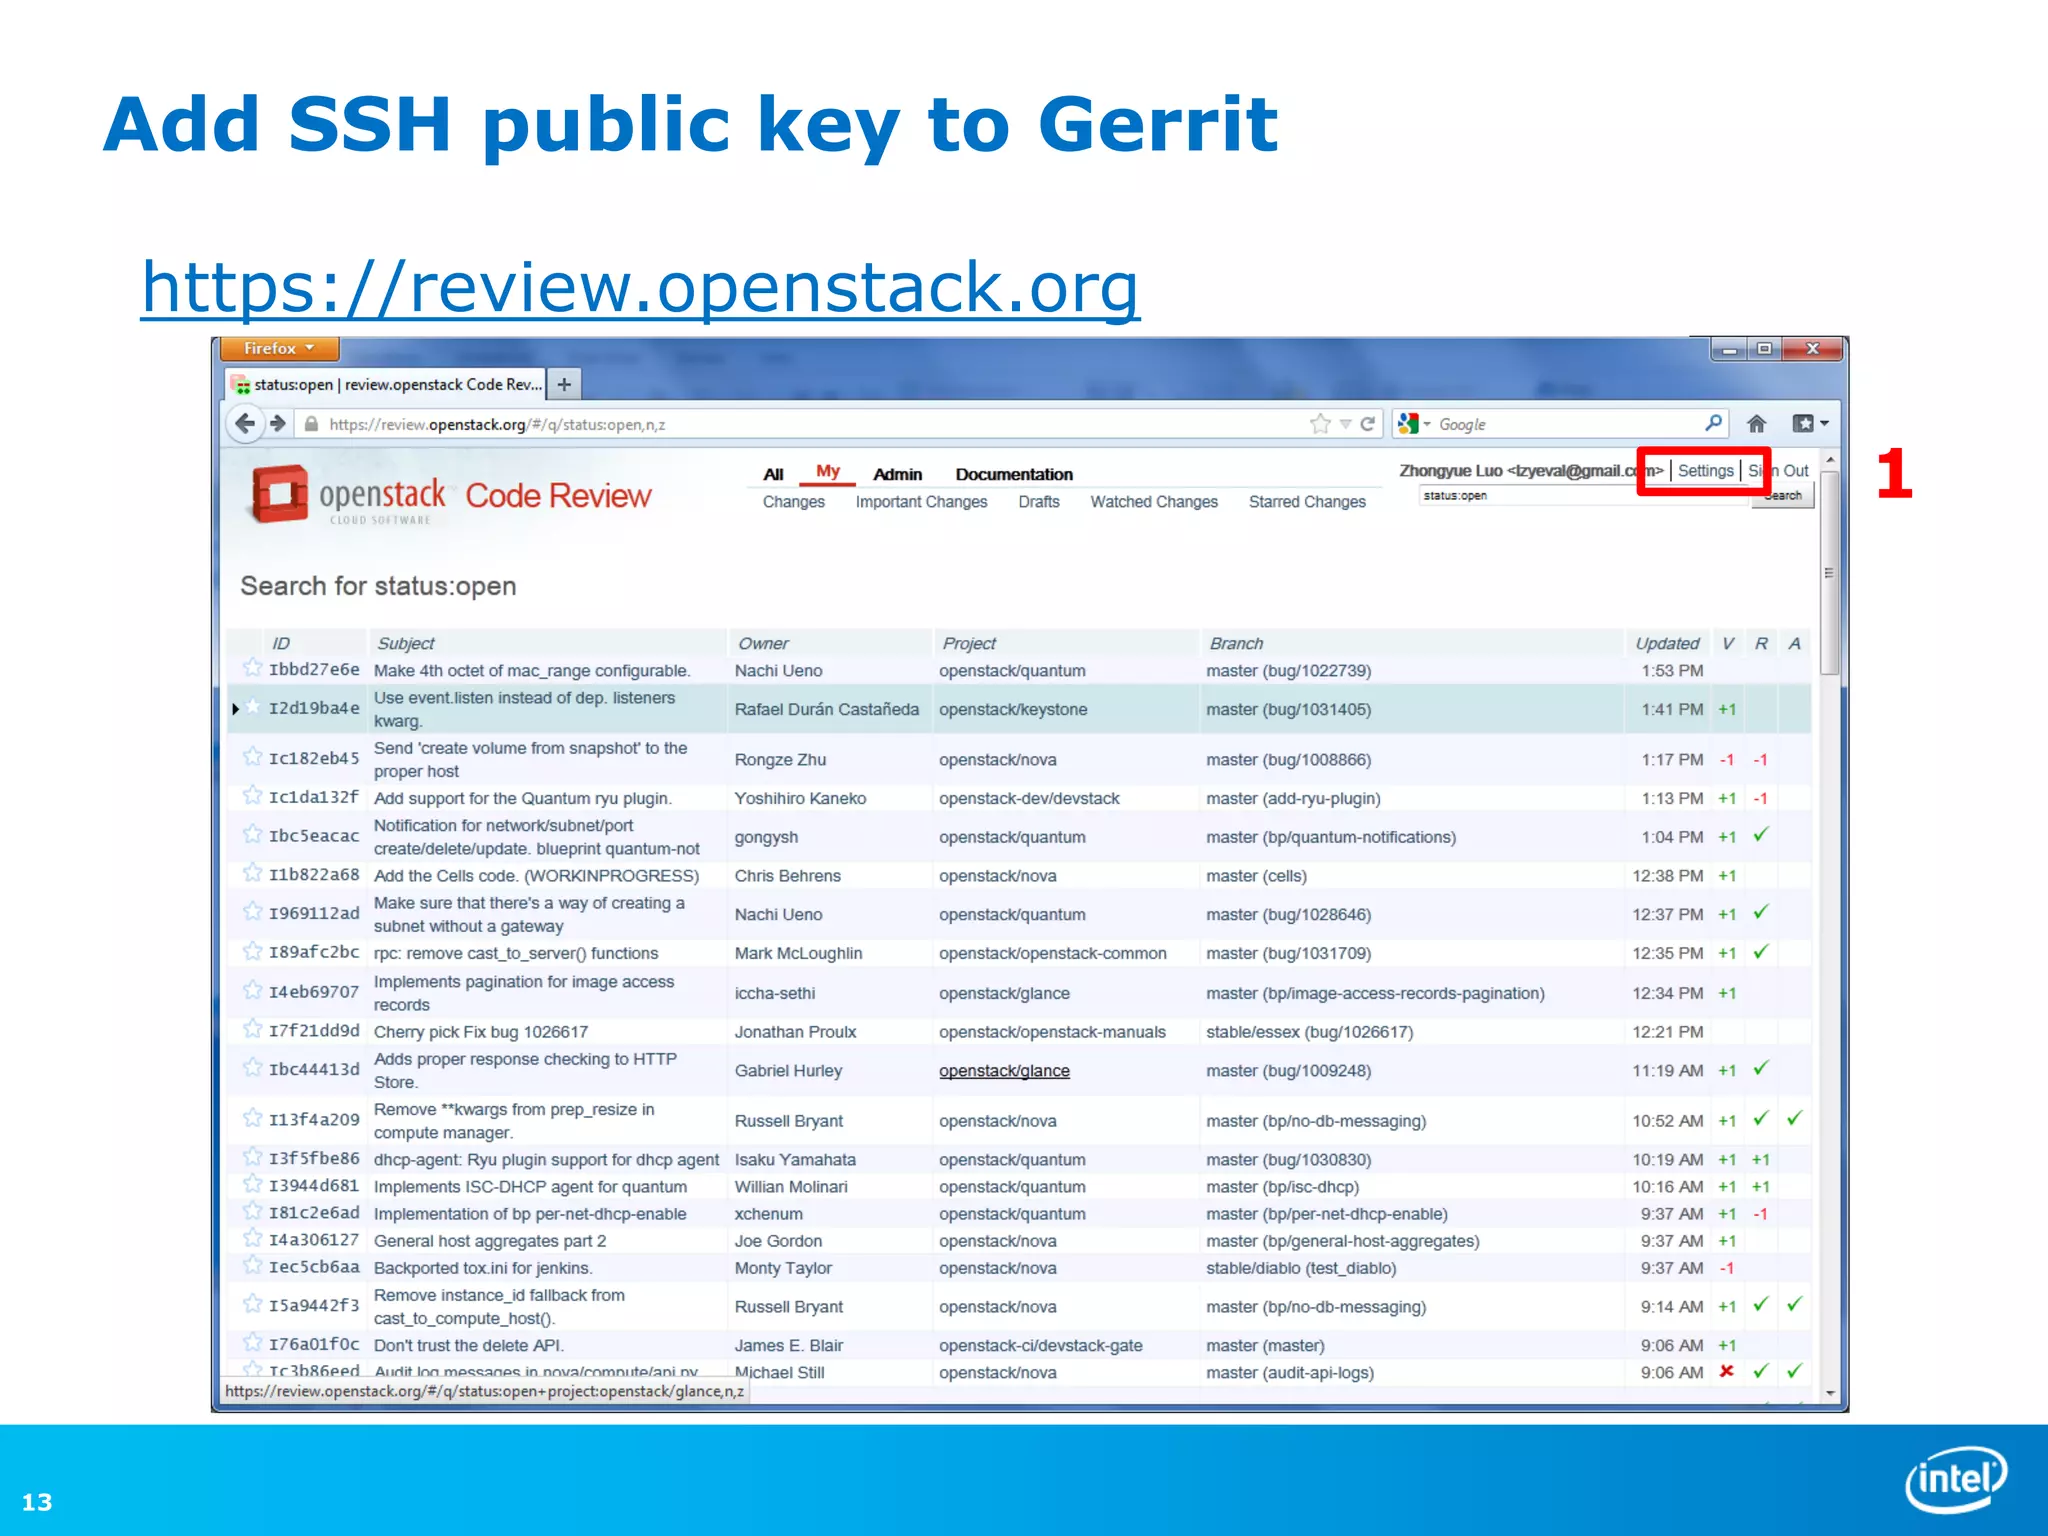The image size is (2048, 1536).
Task: Open change 'General host aggregates part 2'
Action: [x=490, y=1241]
